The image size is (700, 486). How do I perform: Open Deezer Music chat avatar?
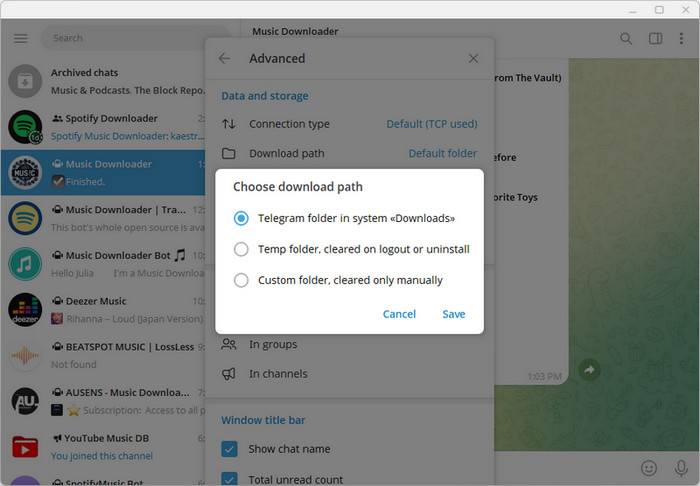pos(25,310)
